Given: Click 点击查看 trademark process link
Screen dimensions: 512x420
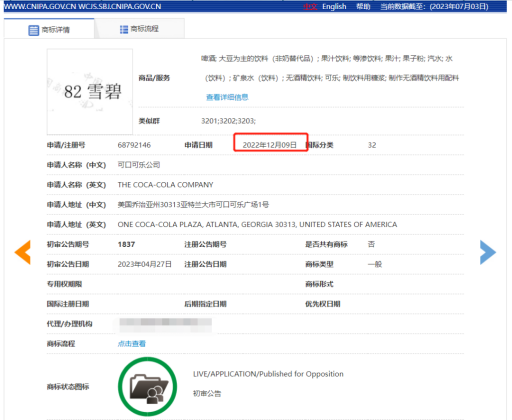Looking at the screenshot, I should (x=132, y=344).
